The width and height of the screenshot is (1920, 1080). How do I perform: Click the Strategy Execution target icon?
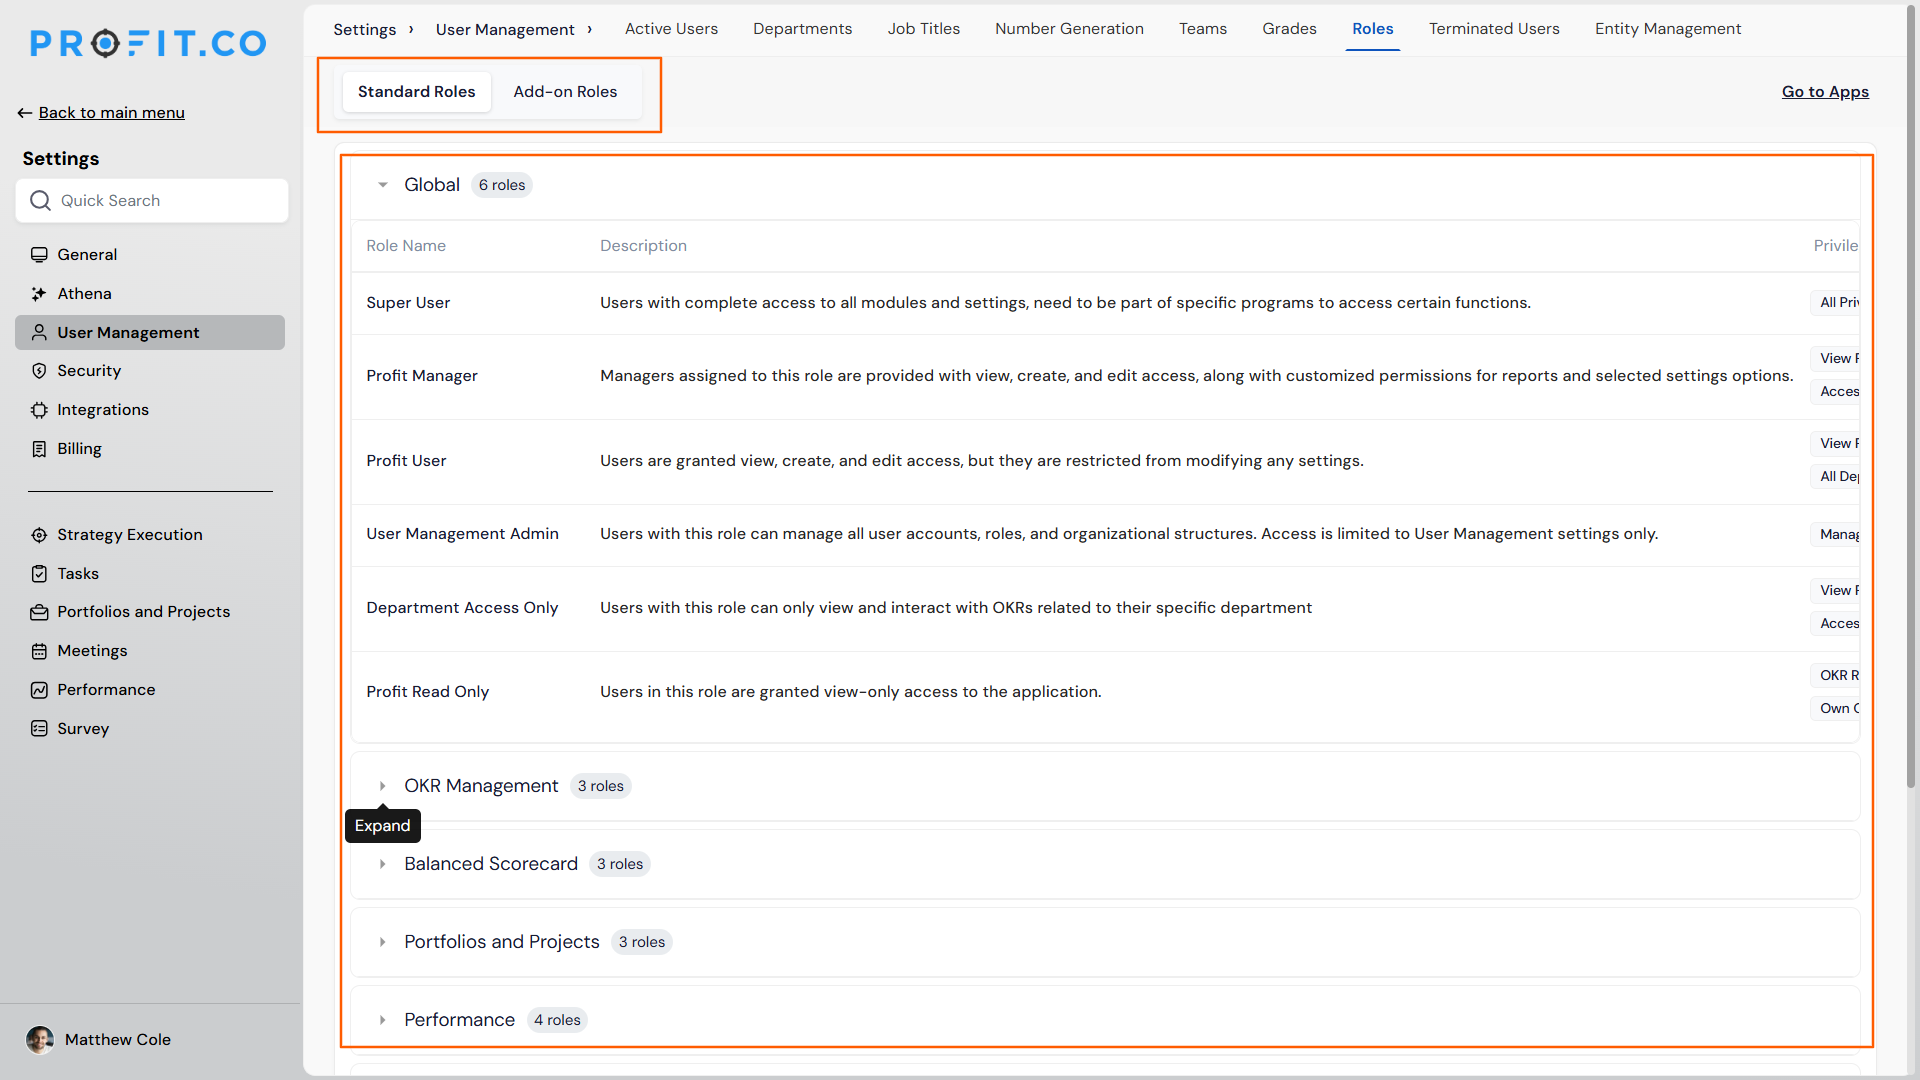coord(39,535)
